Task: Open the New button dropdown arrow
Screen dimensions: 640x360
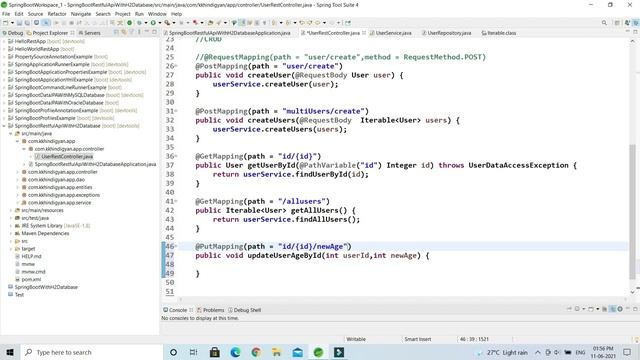Action: 12,23
